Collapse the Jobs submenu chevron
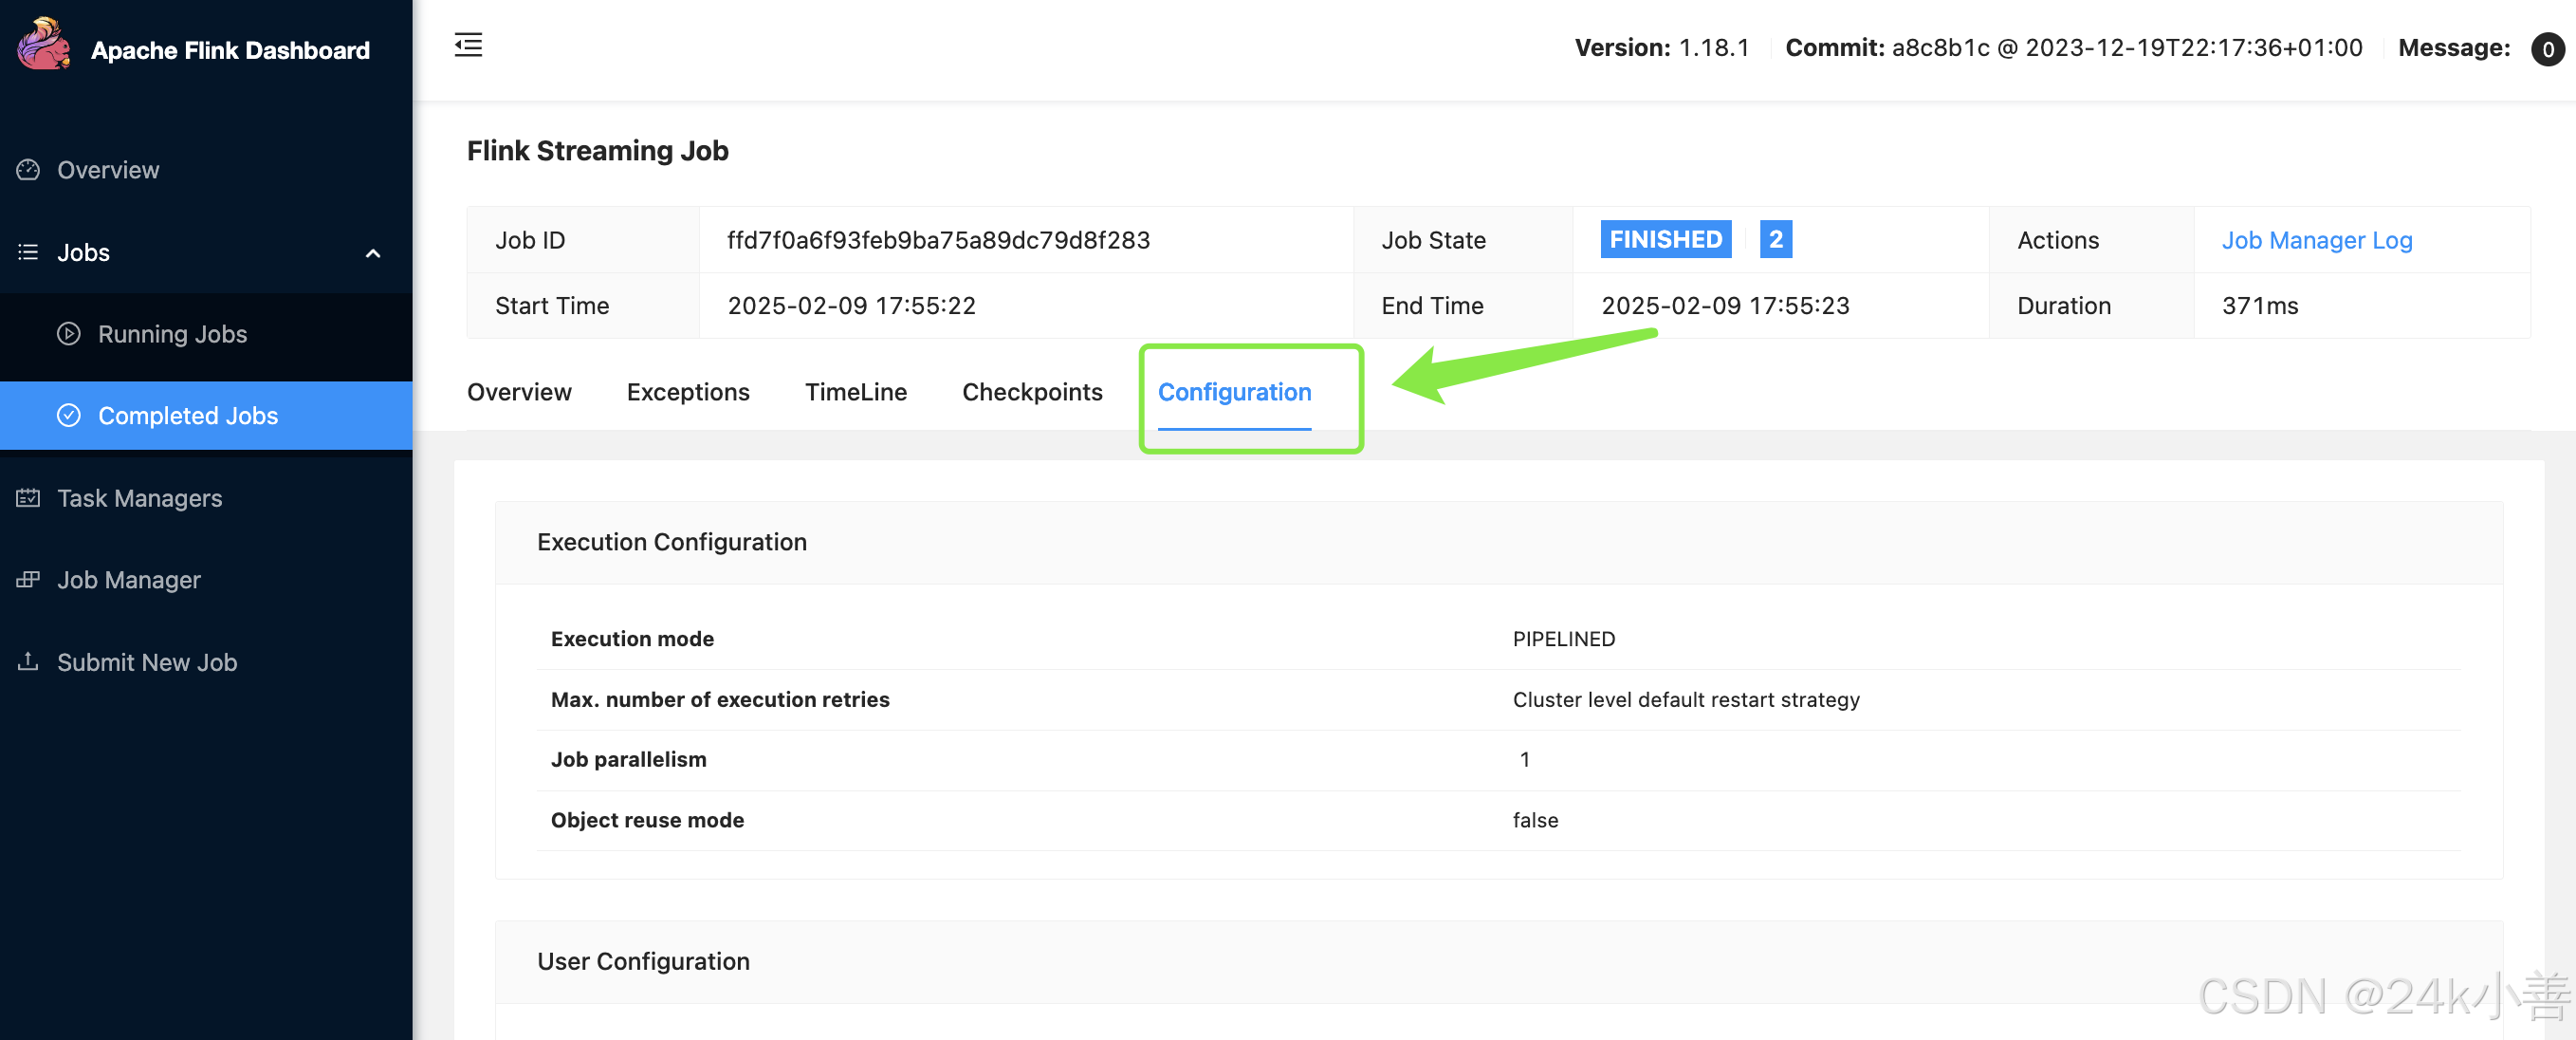2576x1040 pixels. [x=373, y=253]
